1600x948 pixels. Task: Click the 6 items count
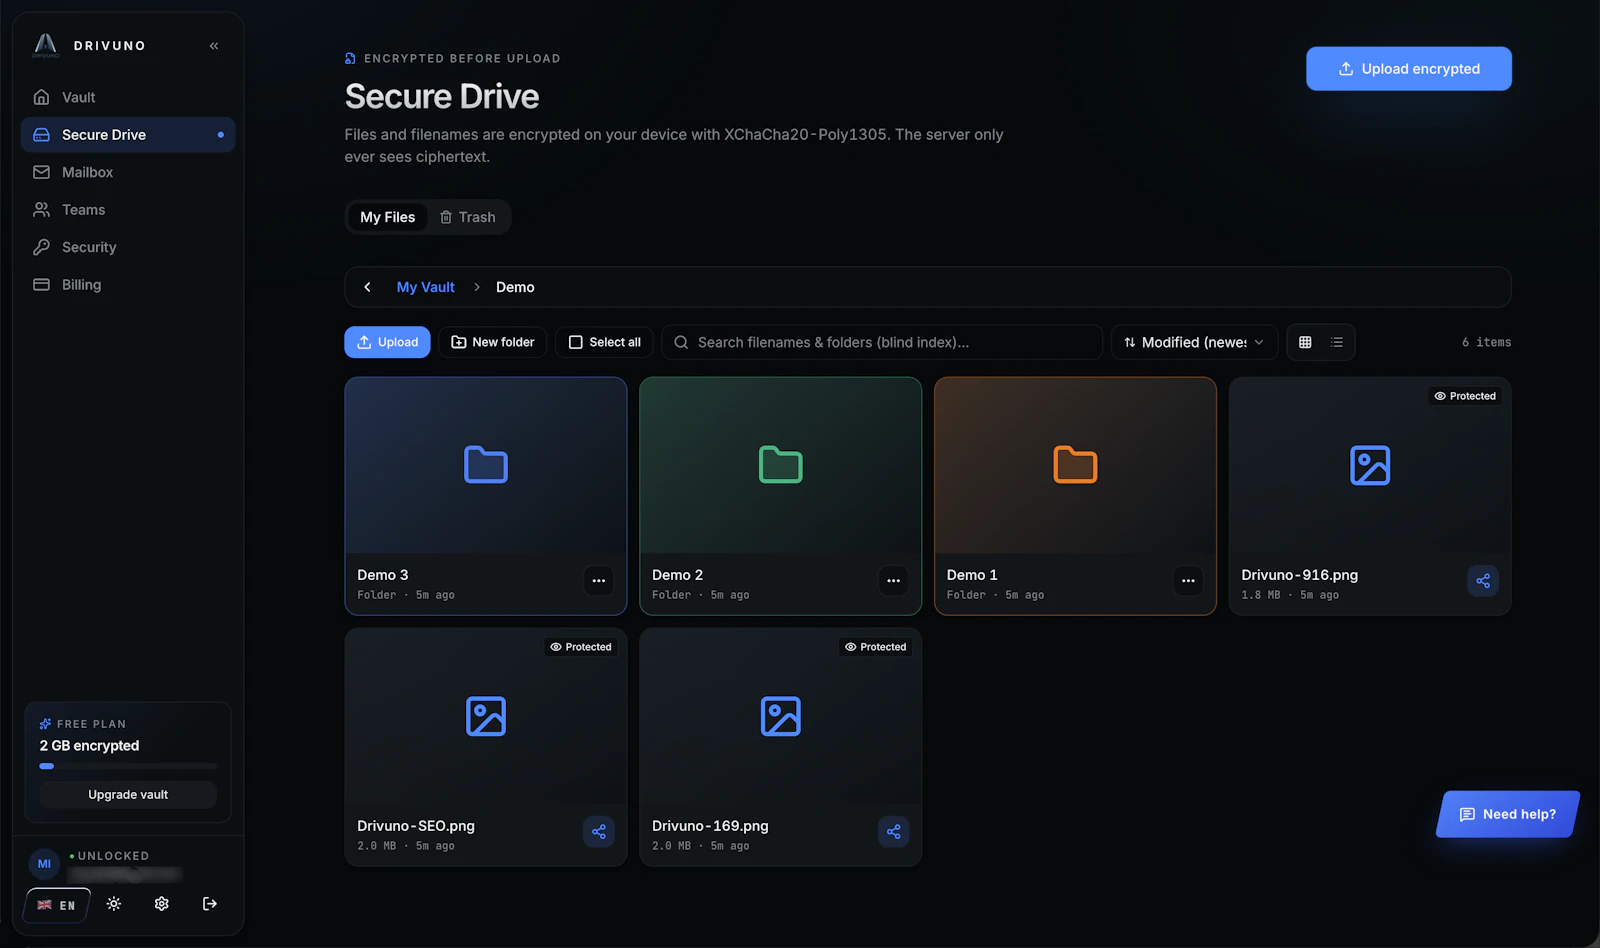[1486, 342]
